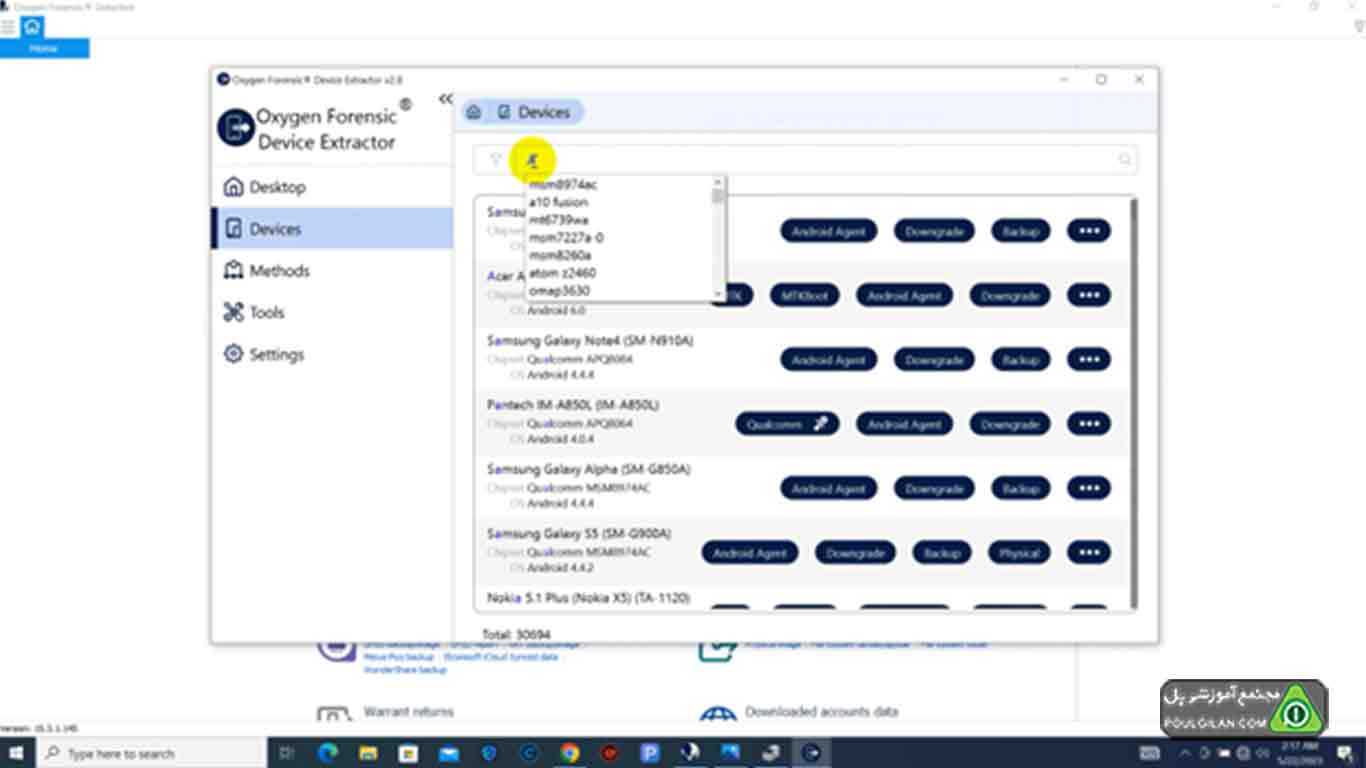
Task: Click the taskbar search box
Action: click(x=152, y=753)
